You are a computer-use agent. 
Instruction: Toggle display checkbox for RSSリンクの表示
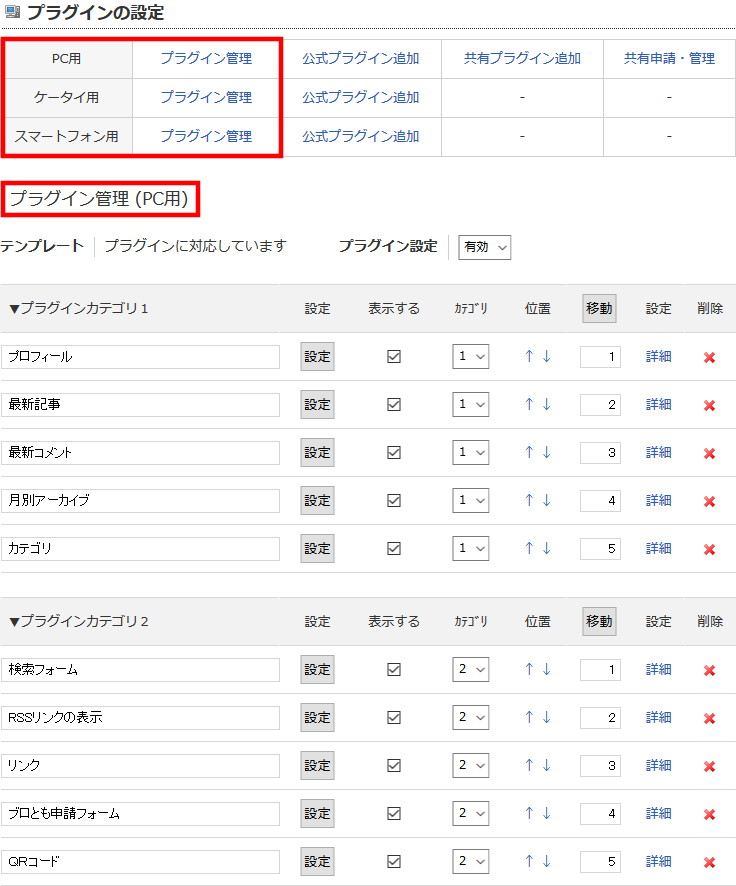click(394, 718)
